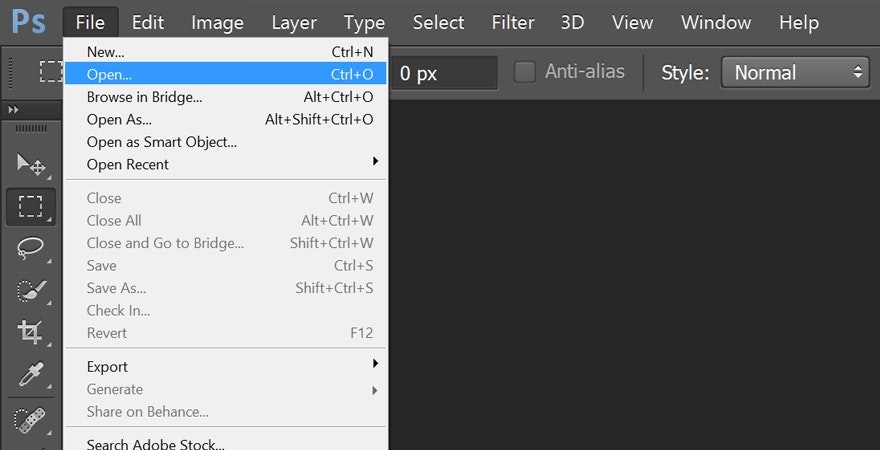The height and width of the screenshot is (450, 880).
Task: Select the Rectangular Marquee tool
Action: click(31, 206)
